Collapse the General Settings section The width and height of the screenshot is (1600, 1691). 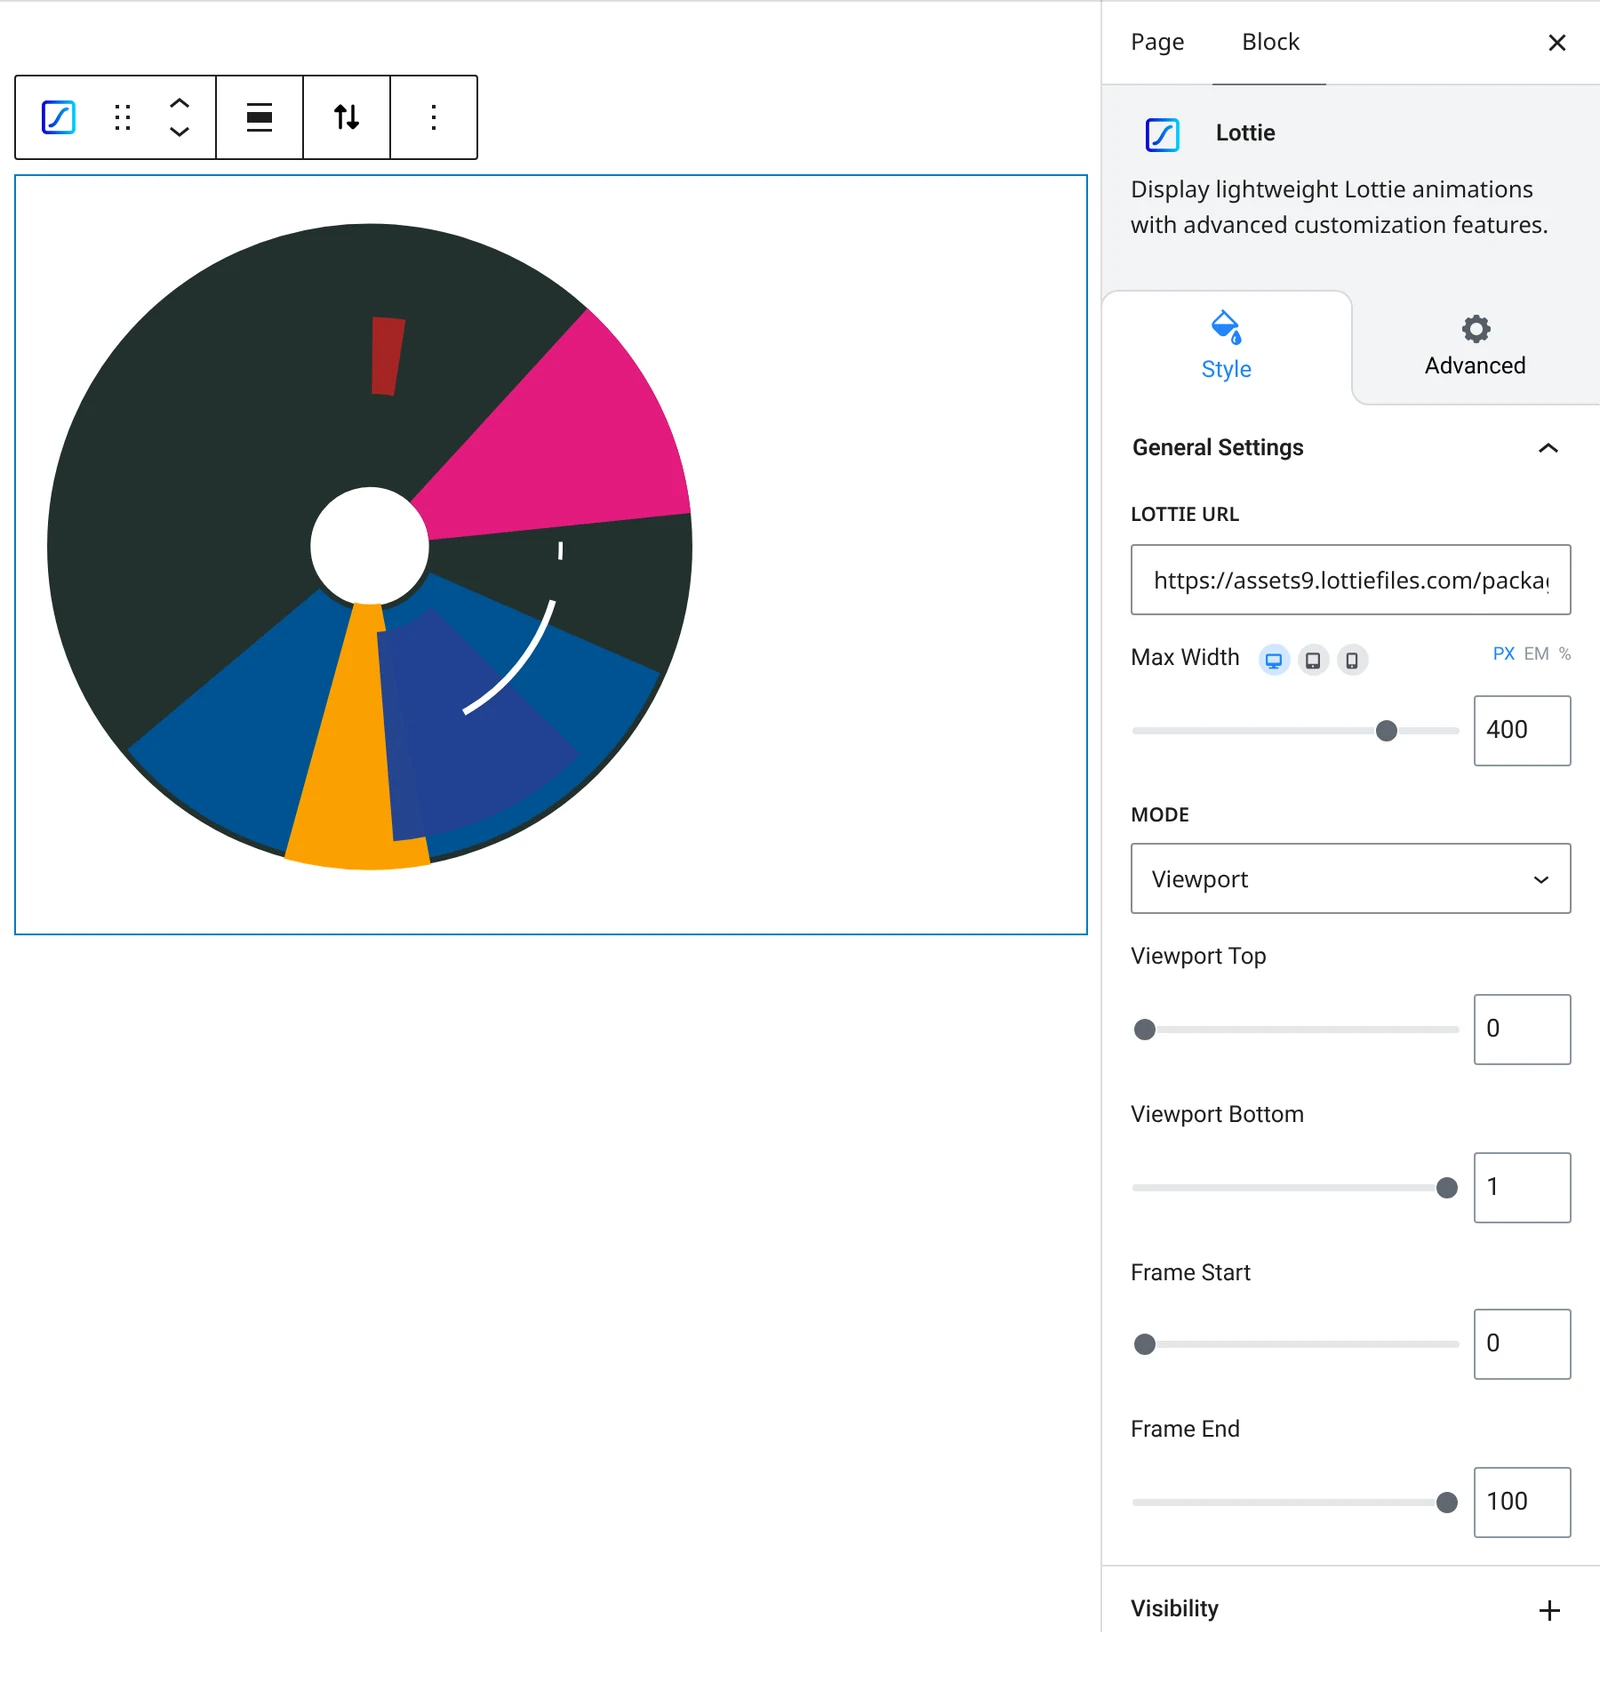point(1548,448)
